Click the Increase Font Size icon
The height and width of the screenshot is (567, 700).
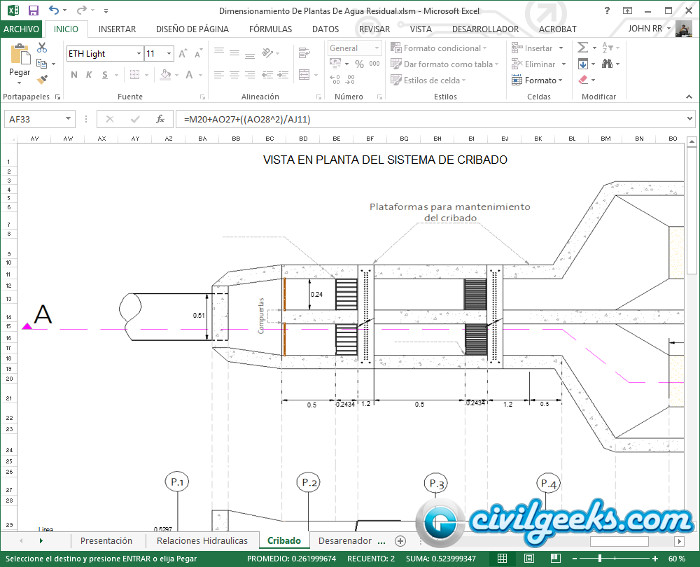tap(183, 53)
